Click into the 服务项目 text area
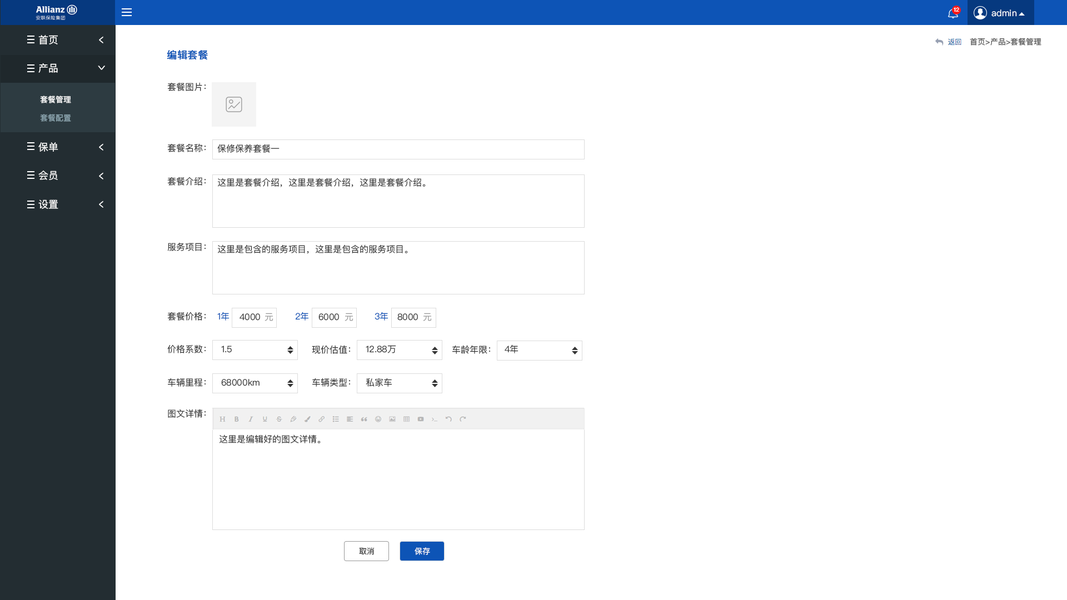 [x=398, y=267]
